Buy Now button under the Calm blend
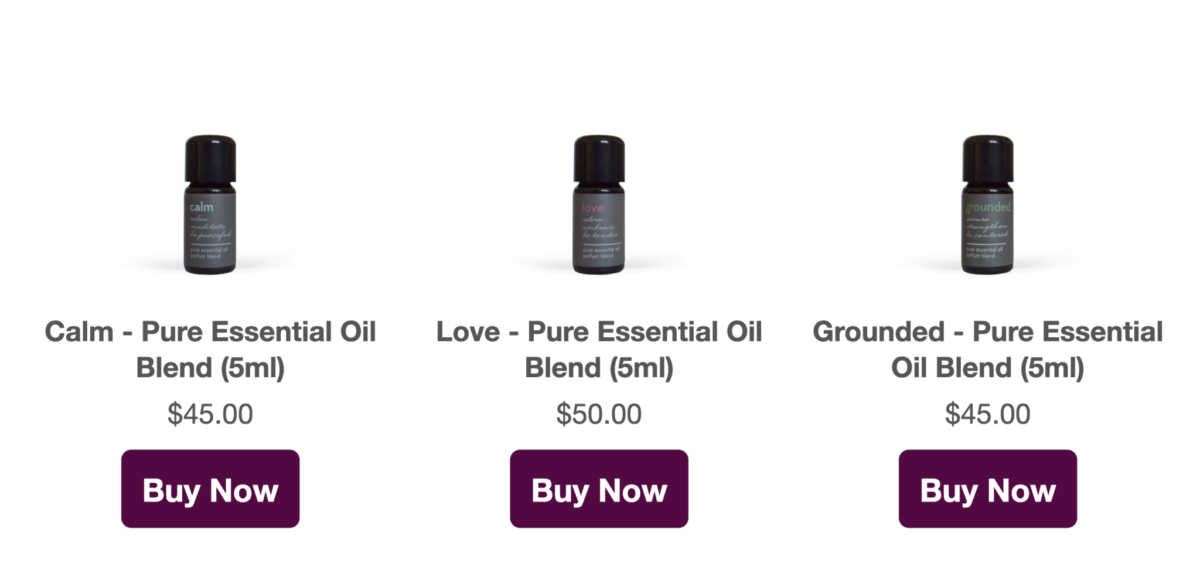Viewport: 1200px width, 586px height. (x=210, y=489)
